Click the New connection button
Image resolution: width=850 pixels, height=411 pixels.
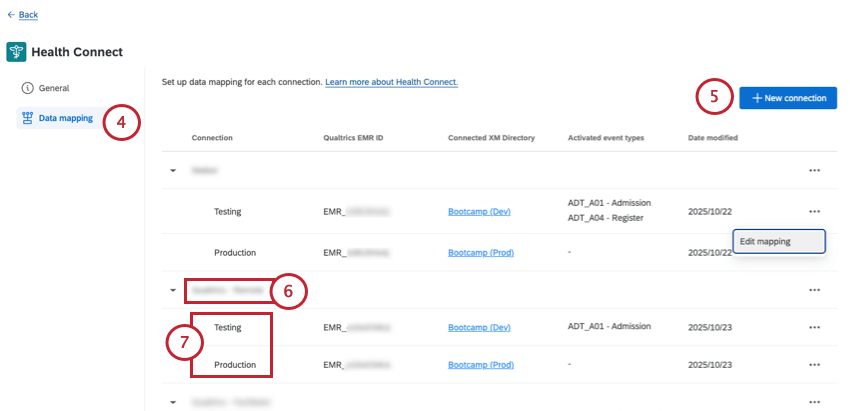tap(788, 98)
